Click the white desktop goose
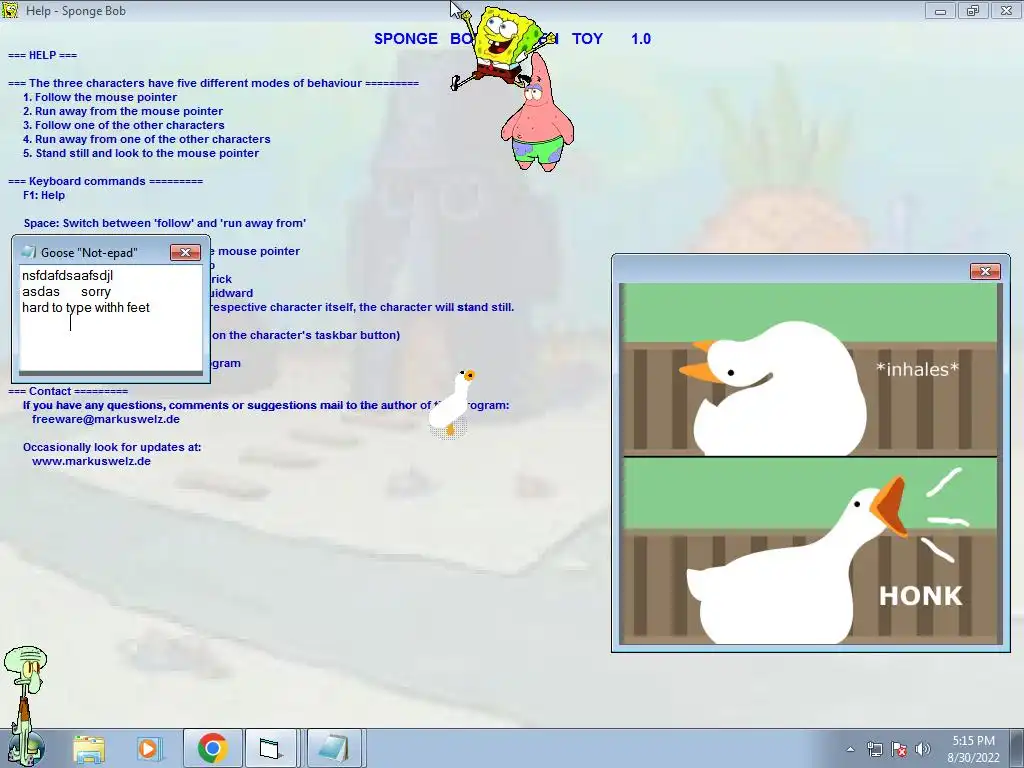This screenshot has width=1024, height=768. 451,403
